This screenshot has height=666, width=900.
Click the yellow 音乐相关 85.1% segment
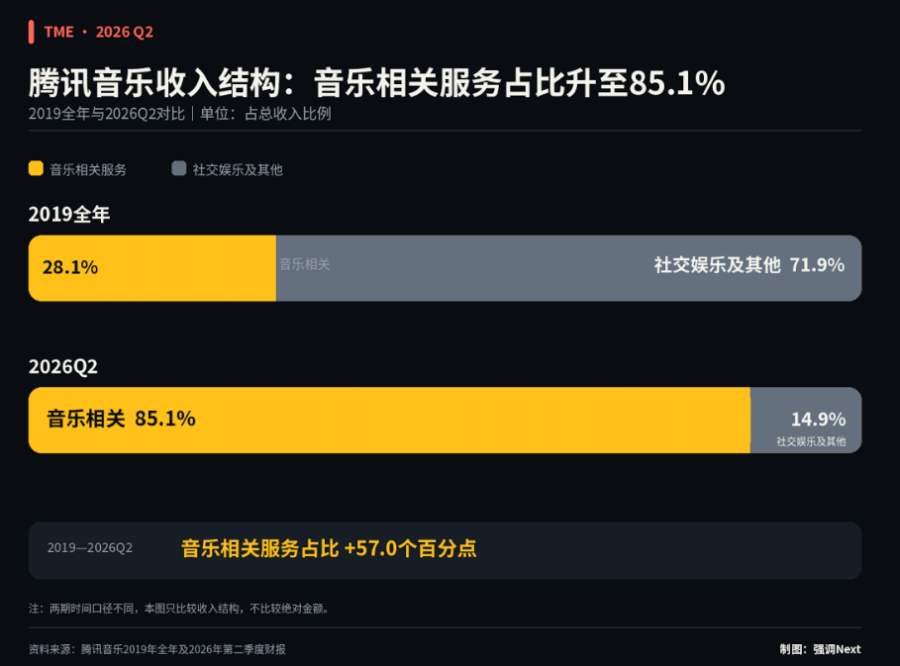point(389,420)
